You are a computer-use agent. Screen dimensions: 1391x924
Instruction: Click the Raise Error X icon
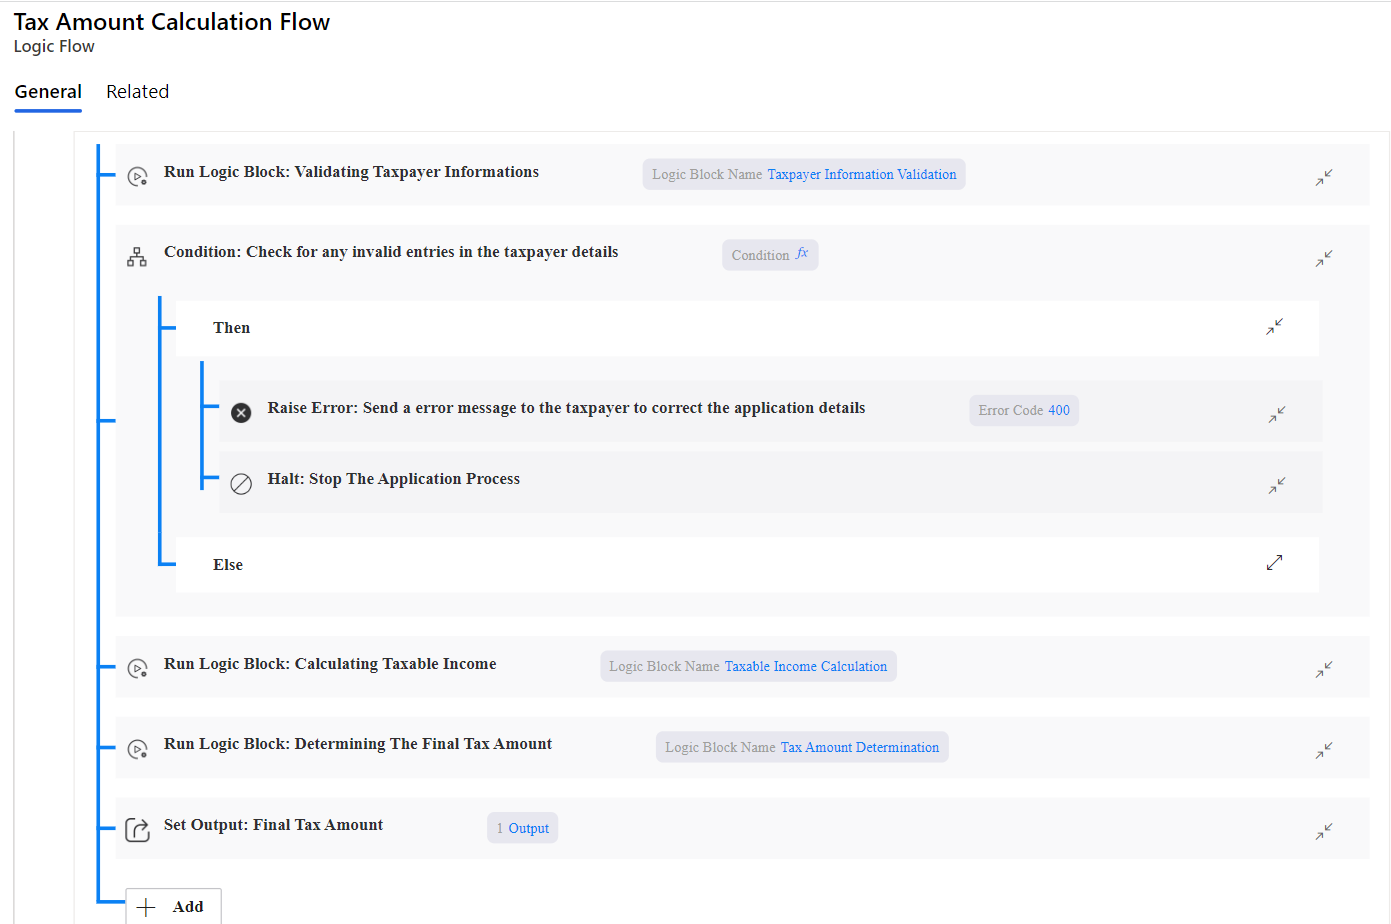(x=241, y=413)
